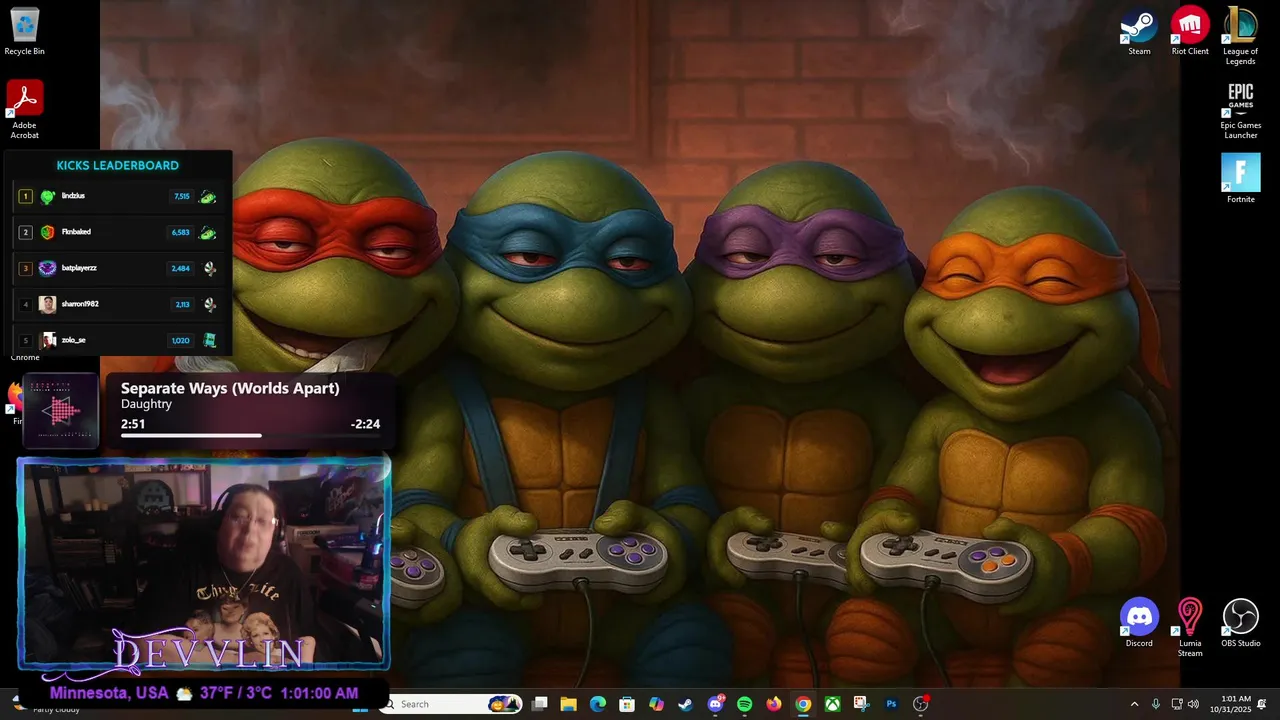
Task: Launch OBS Studio desktop shortcut
Action: 1240,623
